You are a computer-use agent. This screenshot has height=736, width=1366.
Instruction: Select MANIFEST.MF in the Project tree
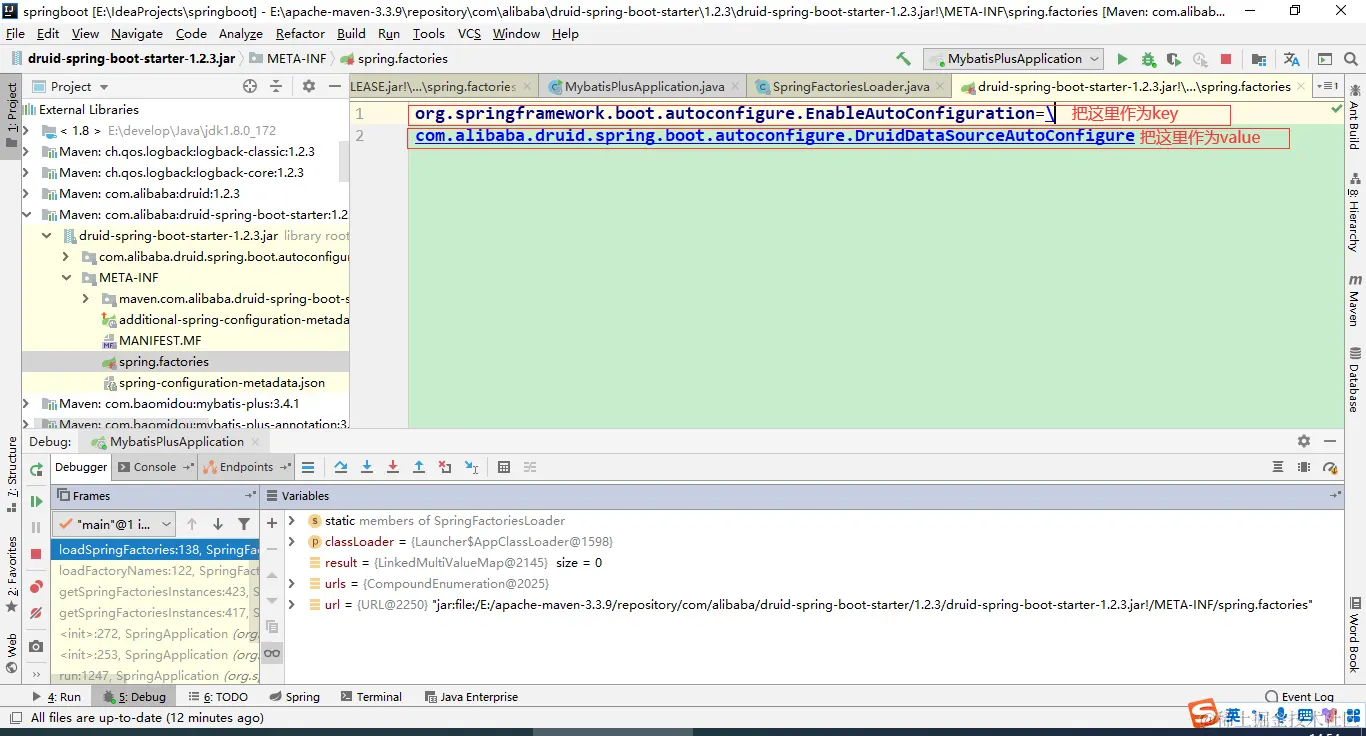[160, 341]
